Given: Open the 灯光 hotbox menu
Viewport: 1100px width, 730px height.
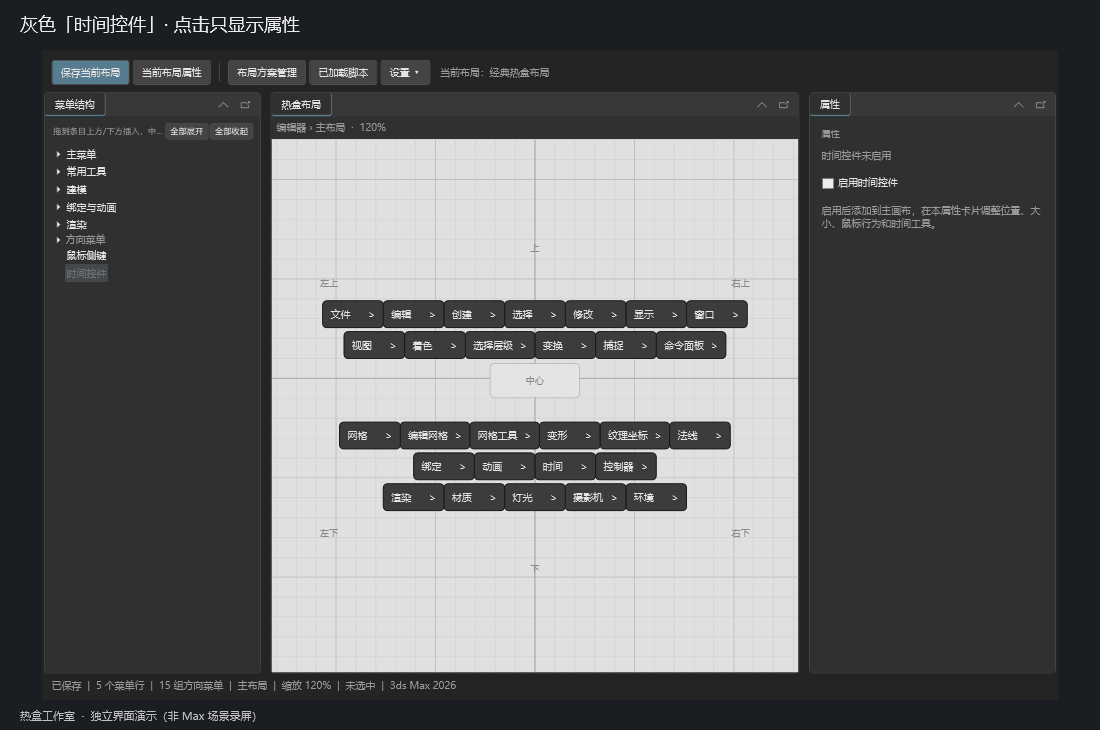Looking at the screenshot, I should pos(535,497).
